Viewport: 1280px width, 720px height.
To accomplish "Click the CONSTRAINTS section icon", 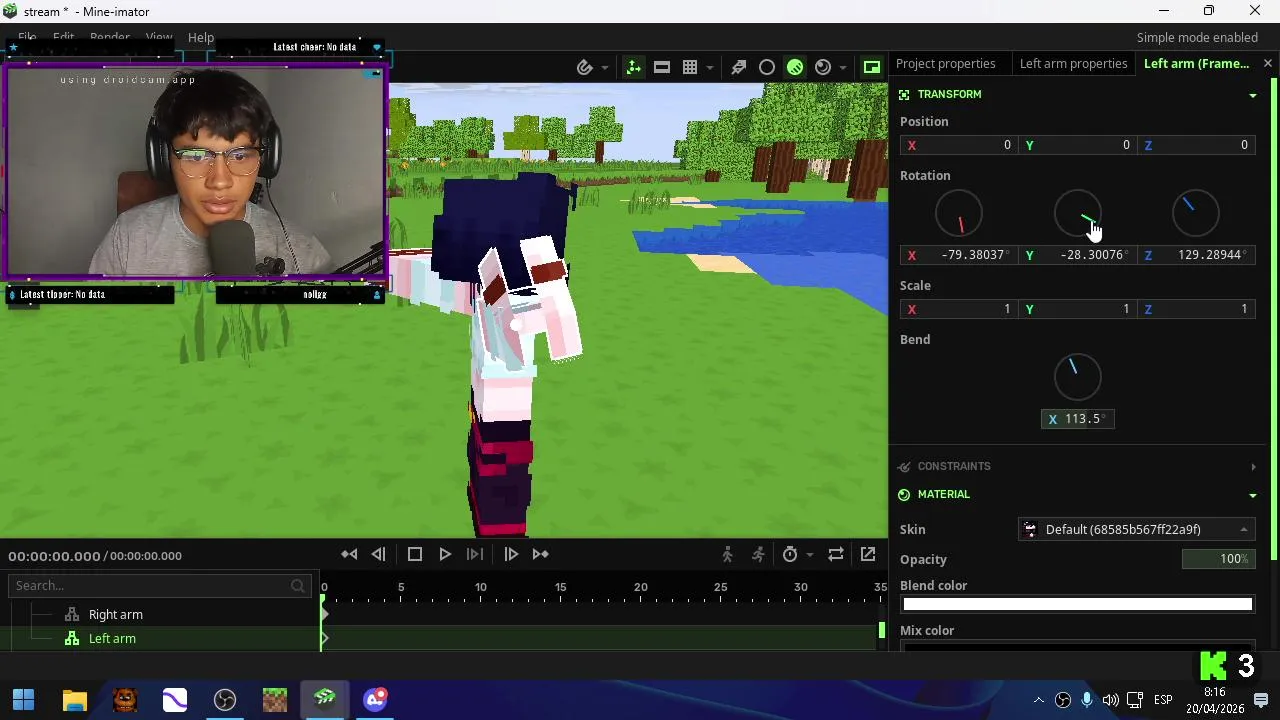I will click(x=904, y=467).
